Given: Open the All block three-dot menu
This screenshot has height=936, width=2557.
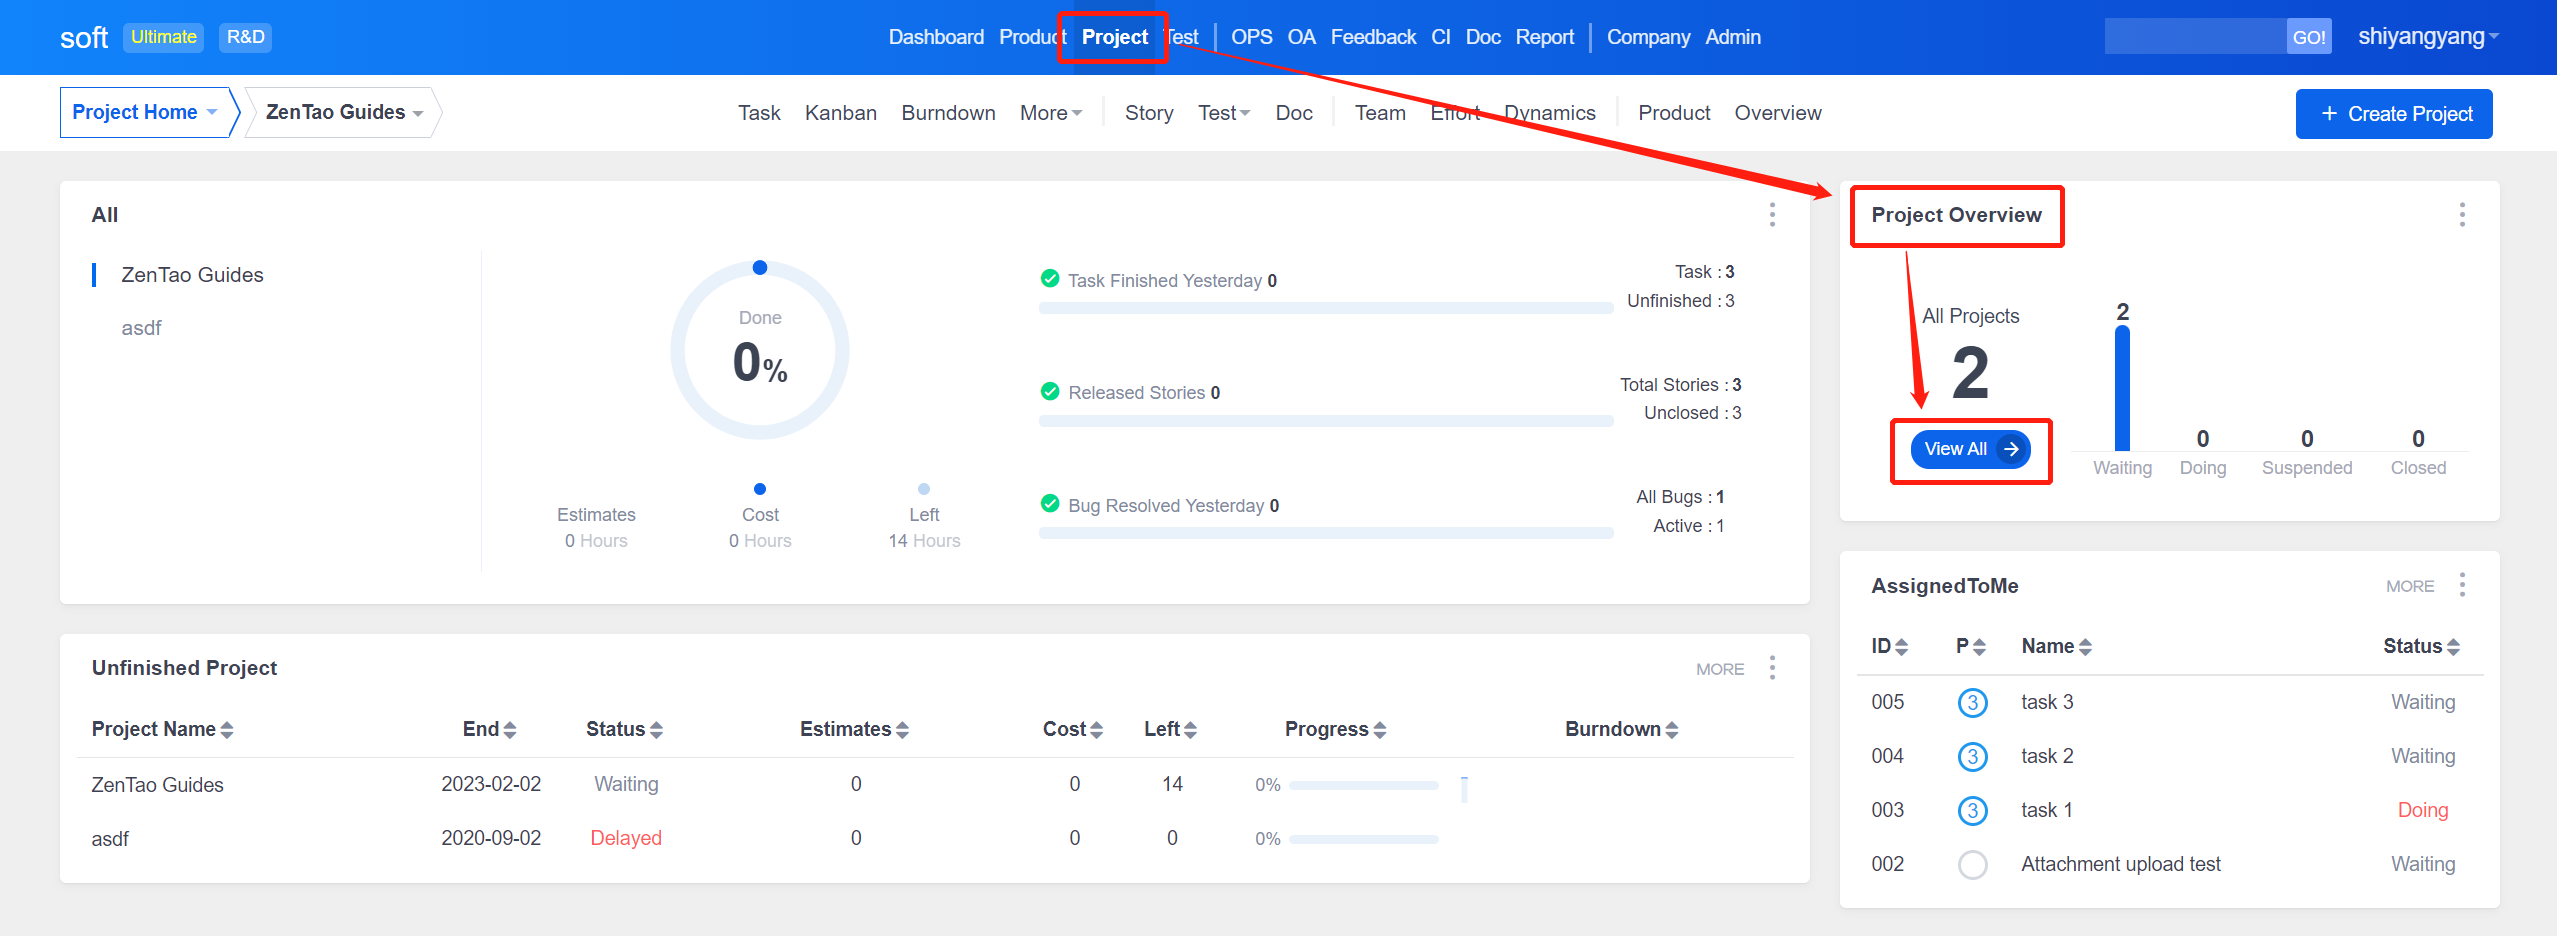Looking at the screenshot, I should pyautogui.click(x=1772, y=215).
